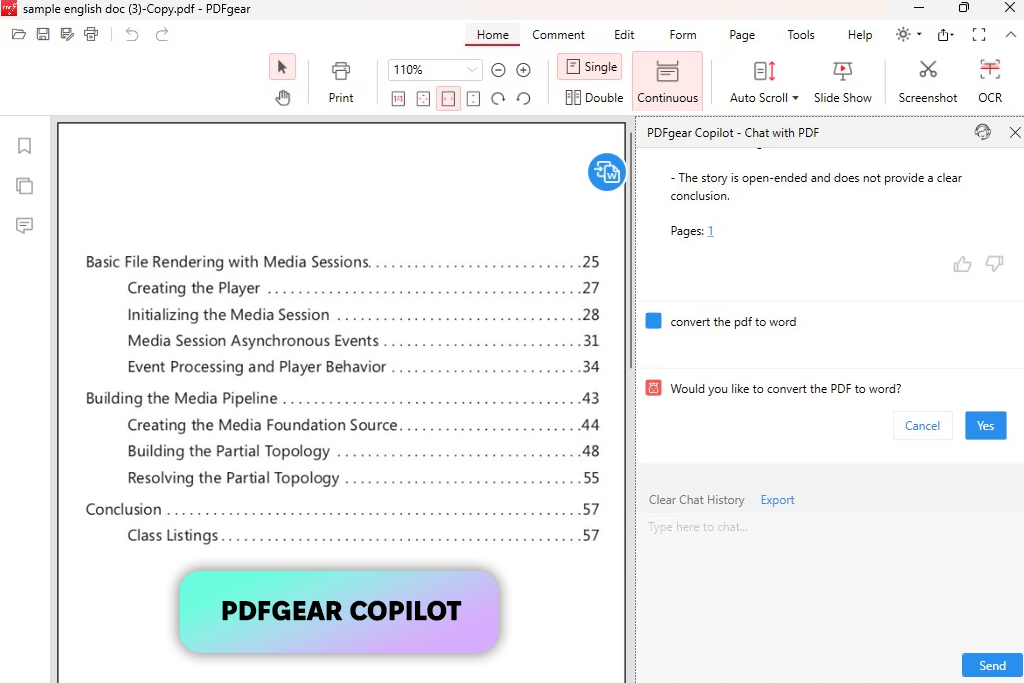Click the document vertical scrollbar

pyautogui.click(x=630, y=249)
